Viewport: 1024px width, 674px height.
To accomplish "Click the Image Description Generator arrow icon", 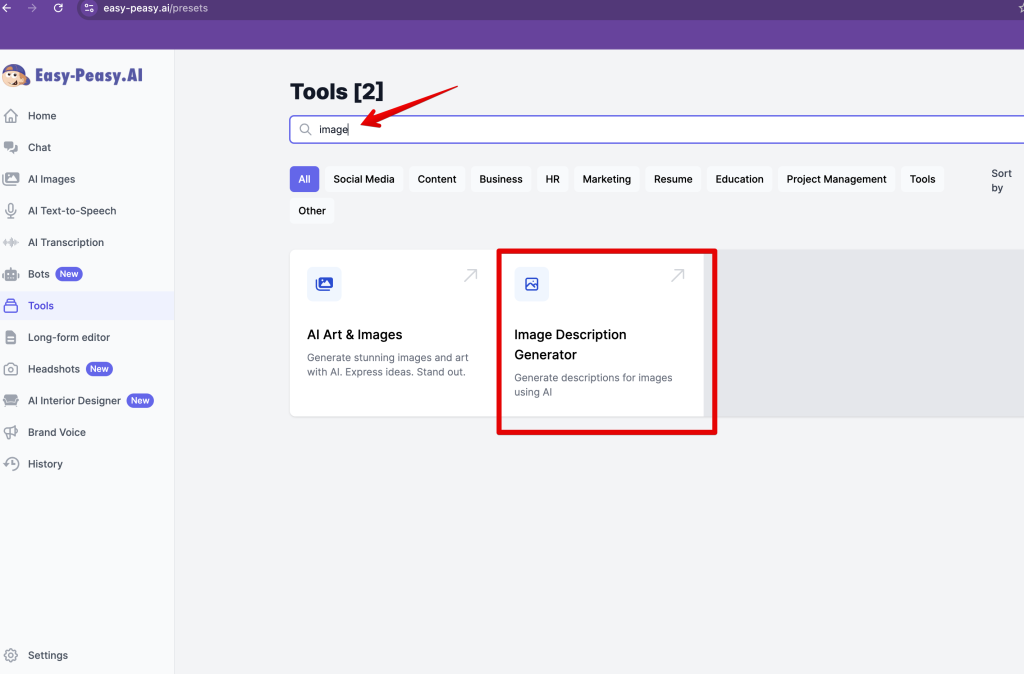I will tap(677, 276).
